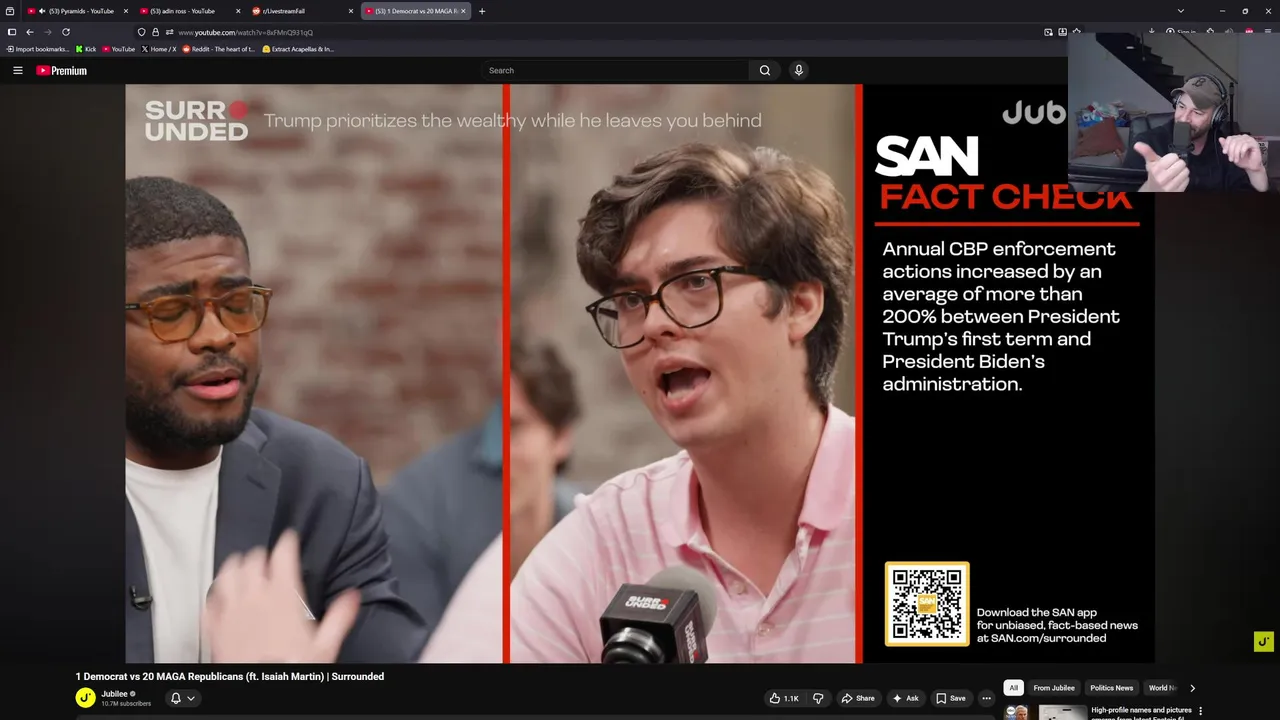Screen dimensions: 1280x720
Task: Reload the page with refresh icon
Action: point(66,32)
